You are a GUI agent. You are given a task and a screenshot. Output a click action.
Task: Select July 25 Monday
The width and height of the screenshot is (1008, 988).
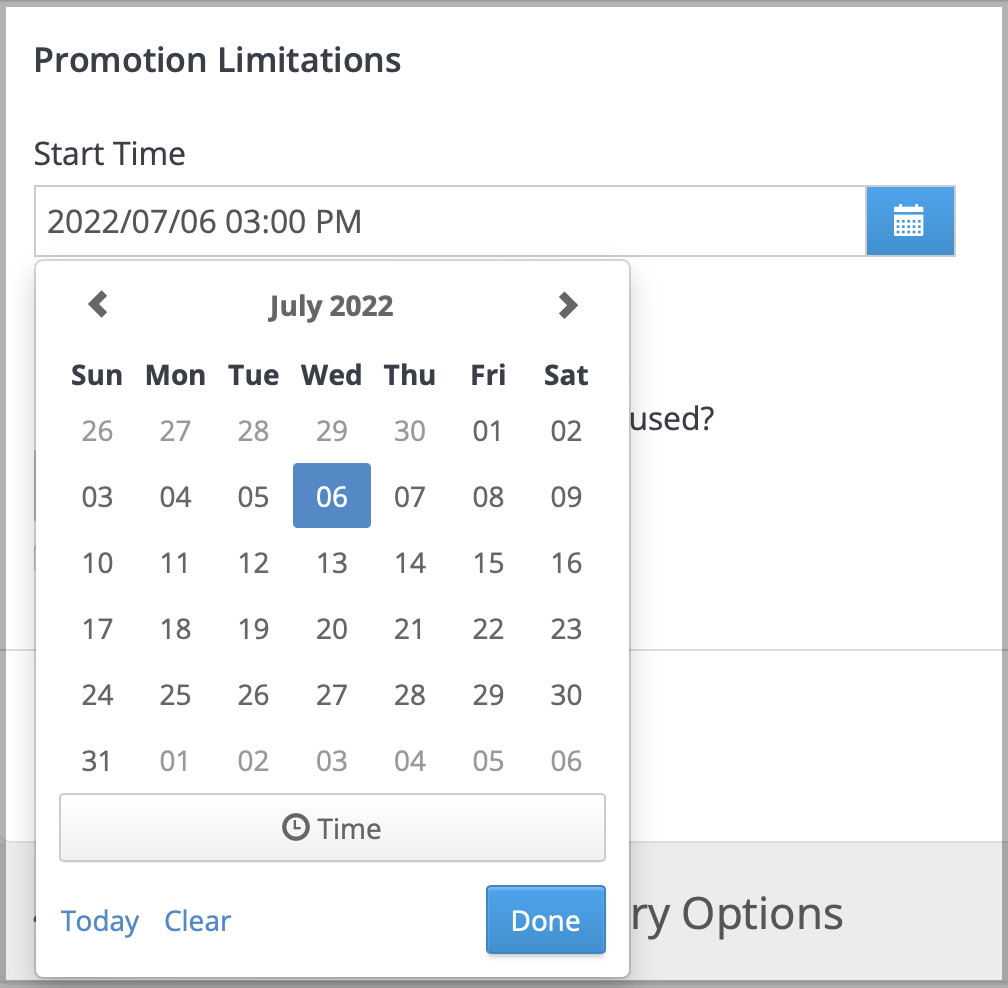pos(176,695)
